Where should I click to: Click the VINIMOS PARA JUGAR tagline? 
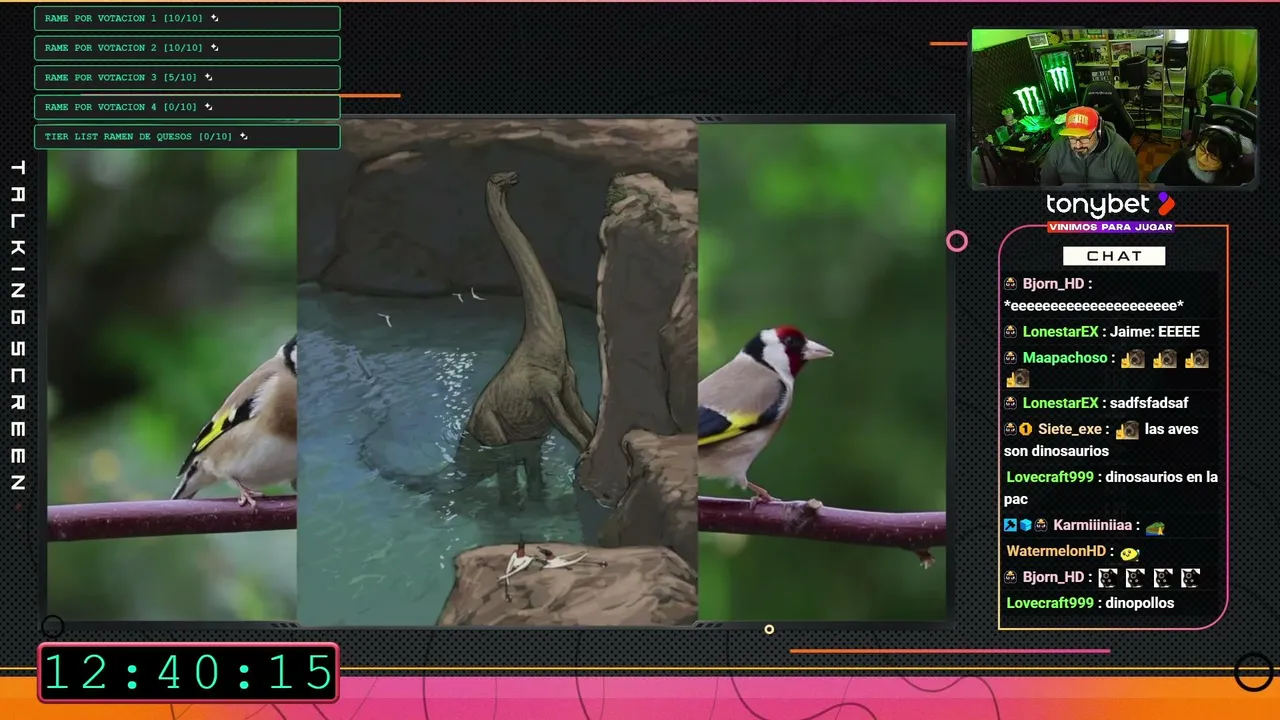click(1110, 227)
